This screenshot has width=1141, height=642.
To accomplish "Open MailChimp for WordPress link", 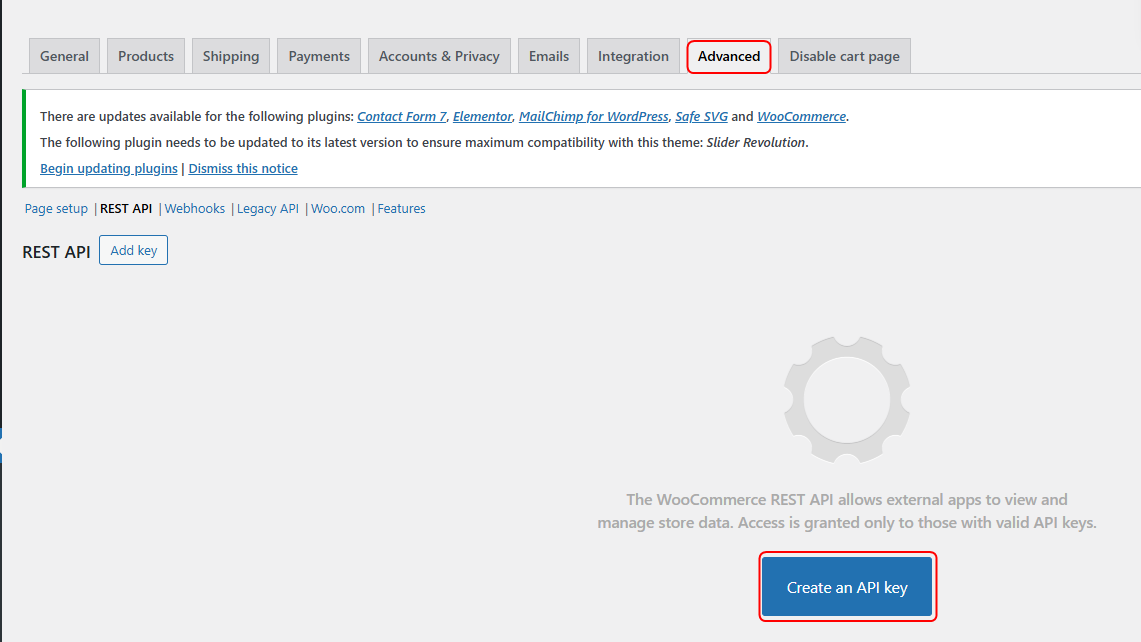I will (x=593, y=116).
